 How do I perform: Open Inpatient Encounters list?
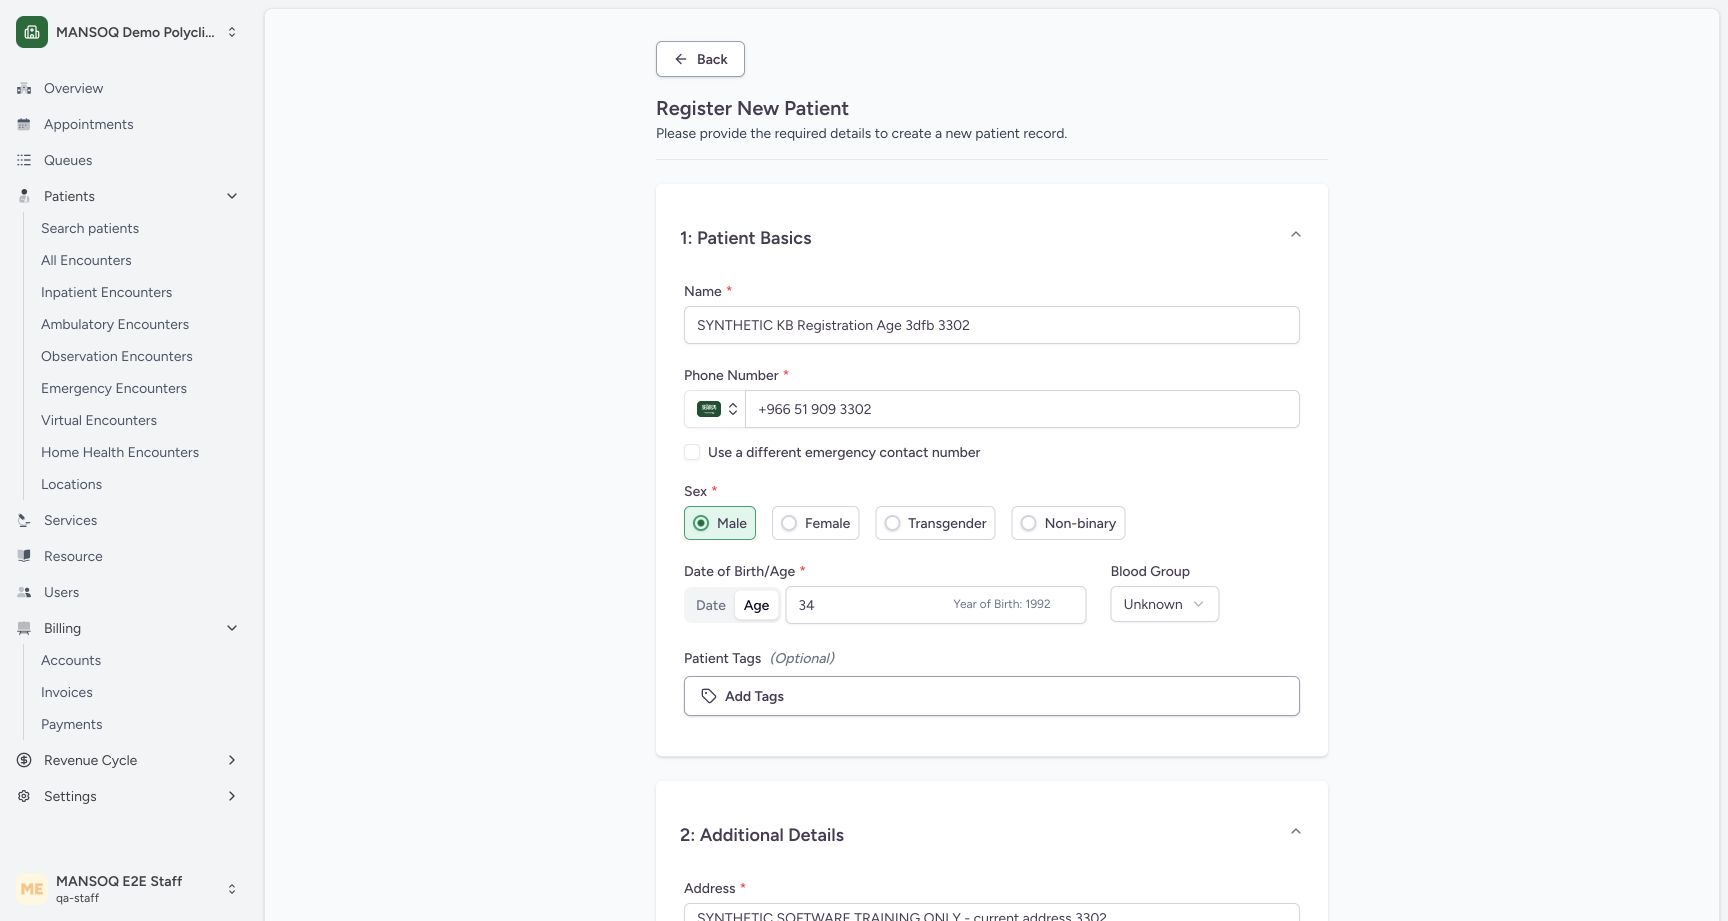pos(106,292)
